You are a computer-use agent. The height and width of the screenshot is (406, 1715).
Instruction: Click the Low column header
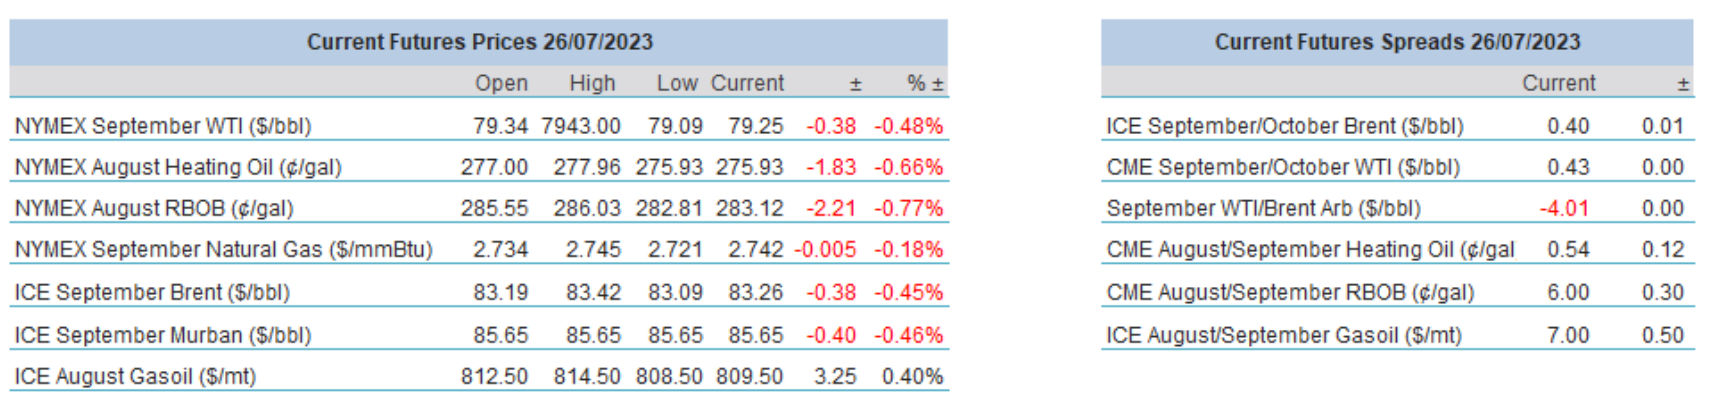click(x=676, y=83)
